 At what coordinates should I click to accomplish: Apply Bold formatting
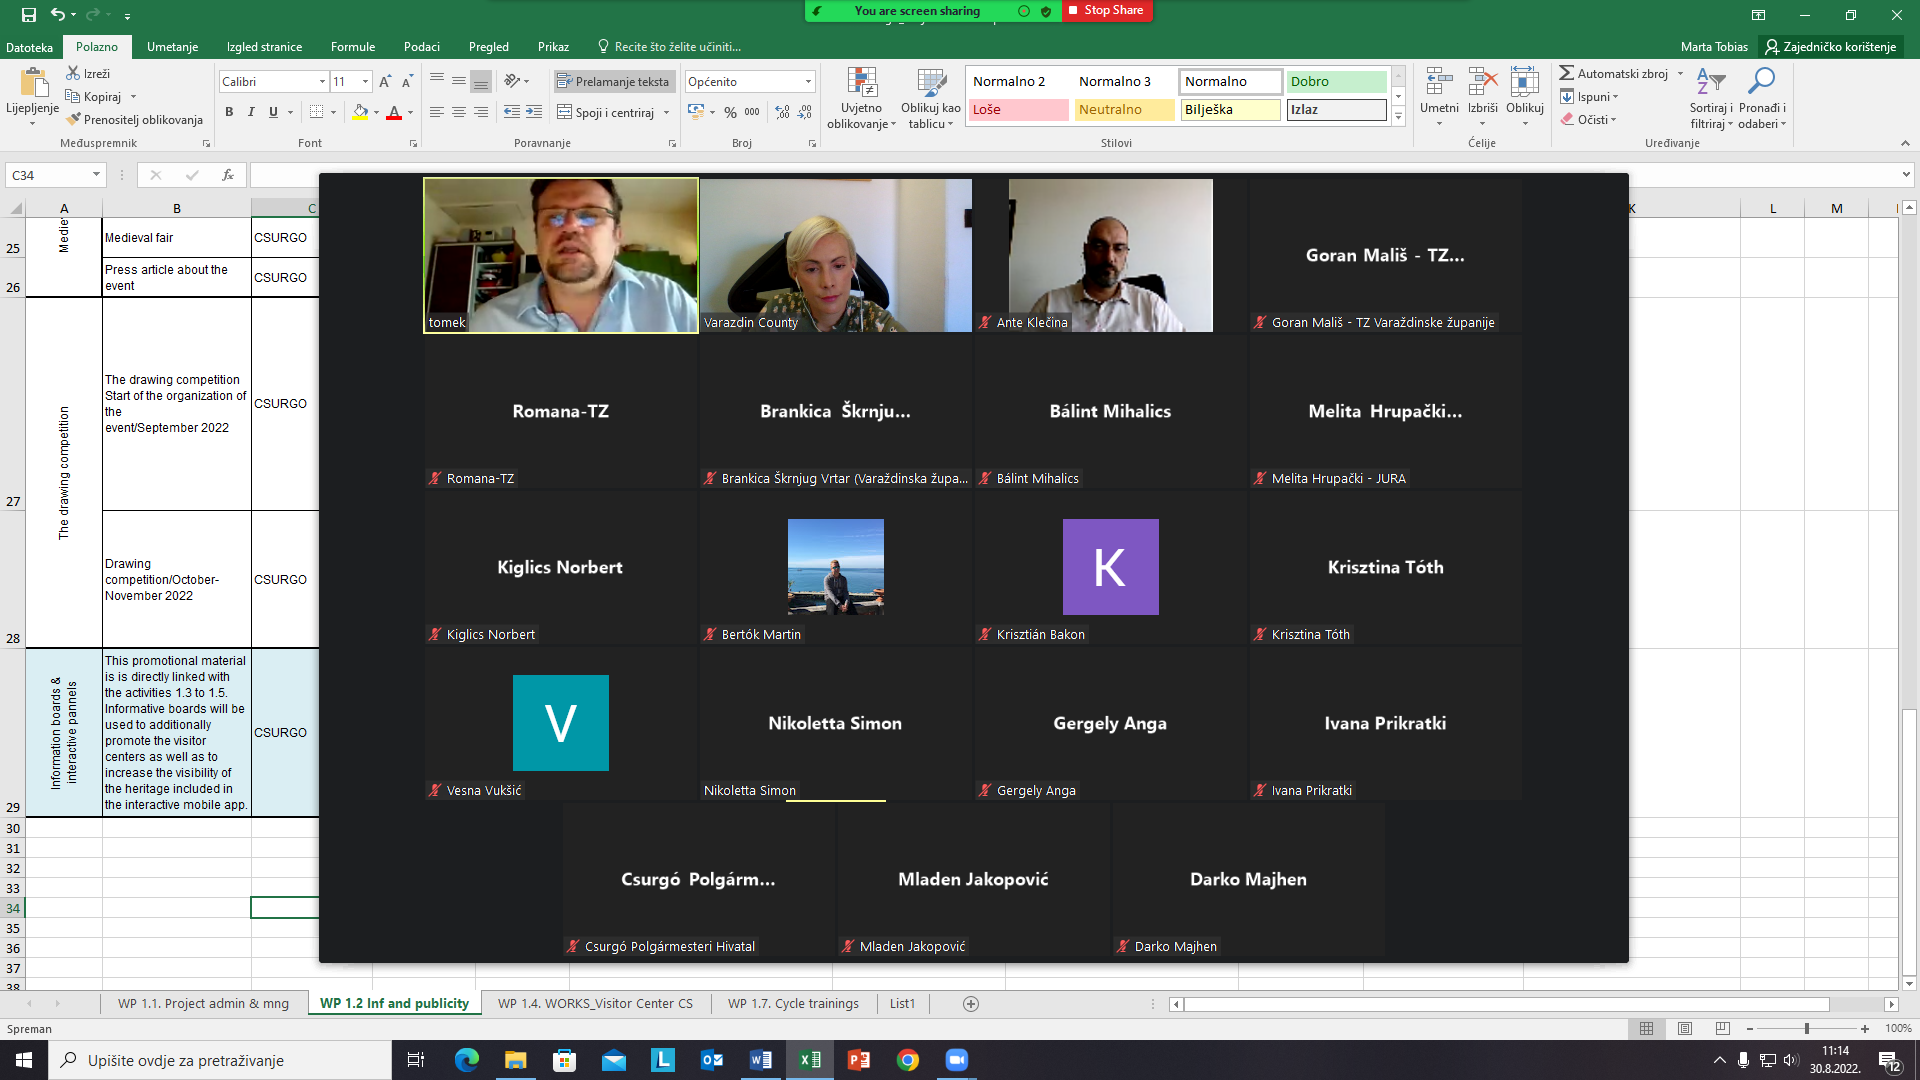click(x=229, y=112)
